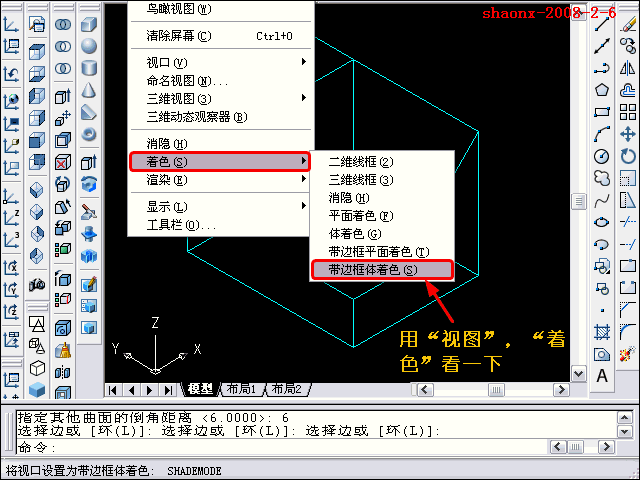
Task: Select the Clean broom solid-editing tool
Action: (63, 350)
